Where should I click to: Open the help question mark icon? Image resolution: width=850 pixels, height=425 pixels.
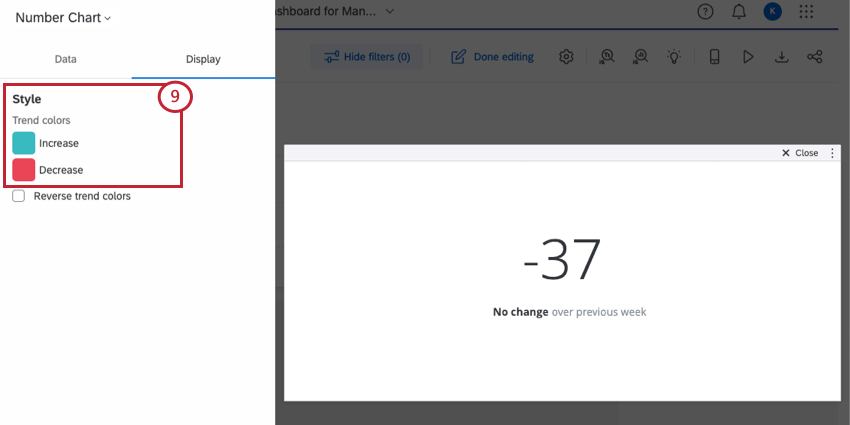705,12
